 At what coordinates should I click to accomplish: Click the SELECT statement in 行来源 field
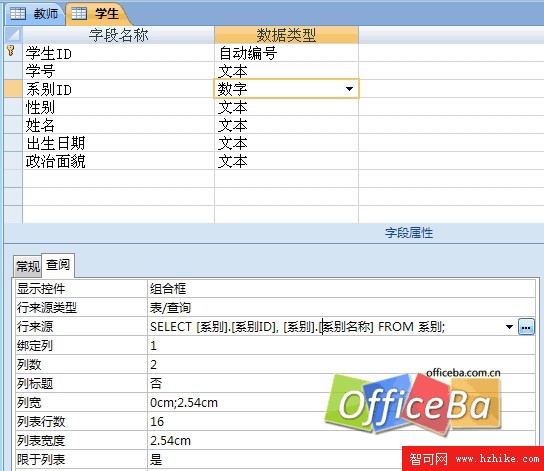297,326
